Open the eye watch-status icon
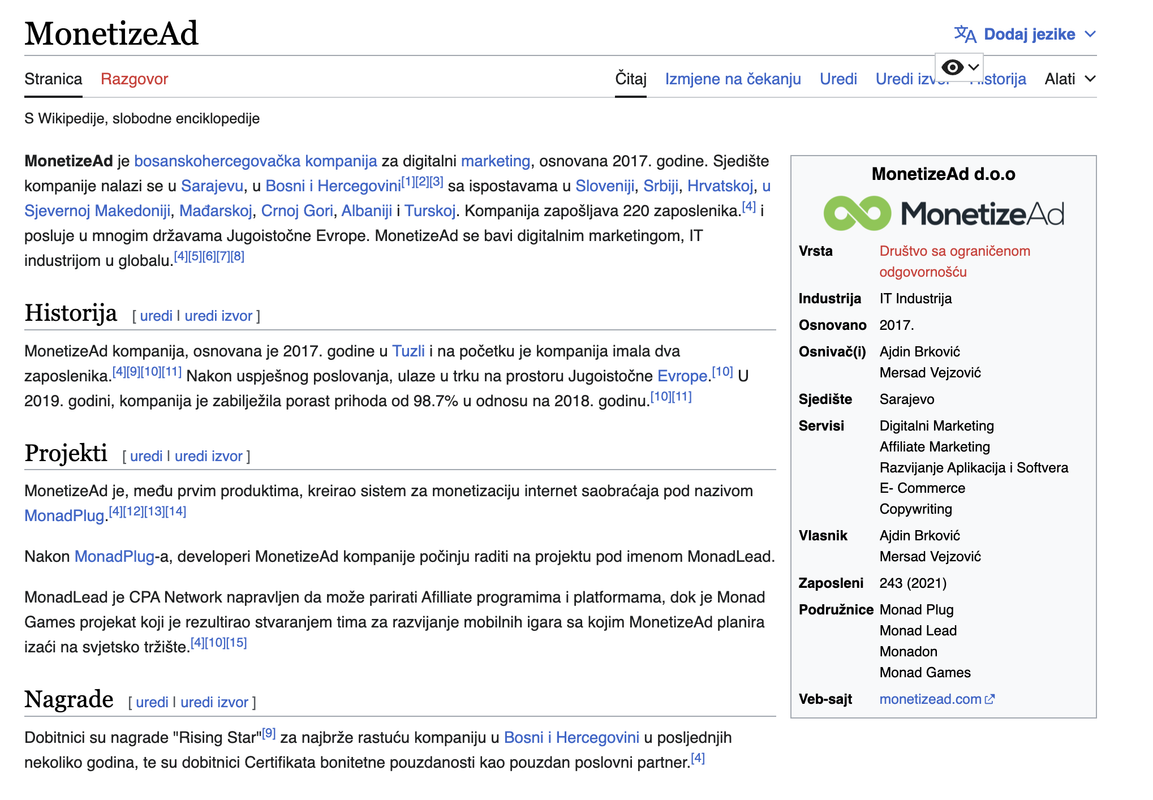Screen dimensions: 1153x800 (952, 68)
